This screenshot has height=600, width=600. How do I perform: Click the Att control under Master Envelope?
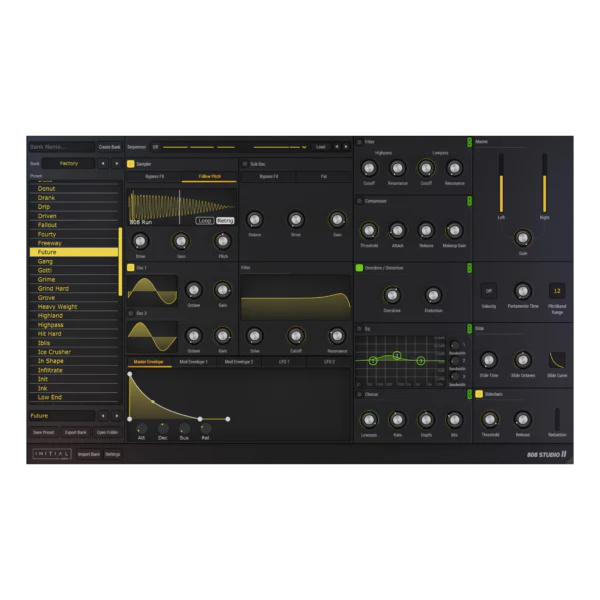141,429
